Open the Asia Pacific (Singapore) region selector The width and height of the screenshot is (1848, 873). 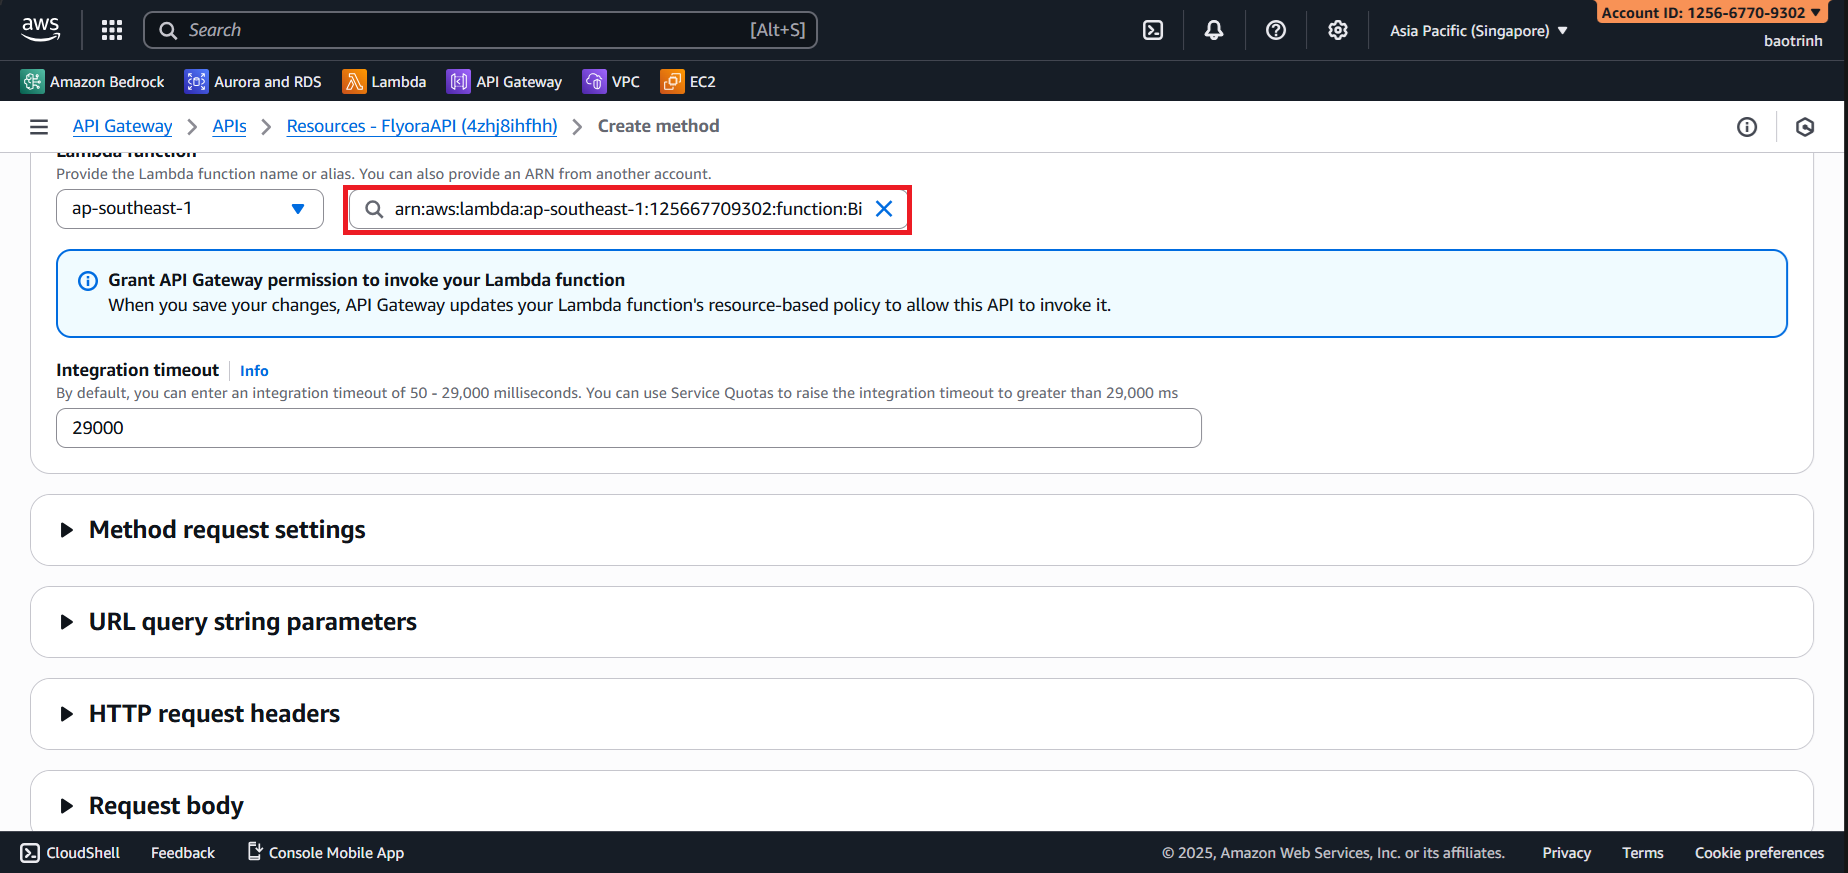[1478, 31]
